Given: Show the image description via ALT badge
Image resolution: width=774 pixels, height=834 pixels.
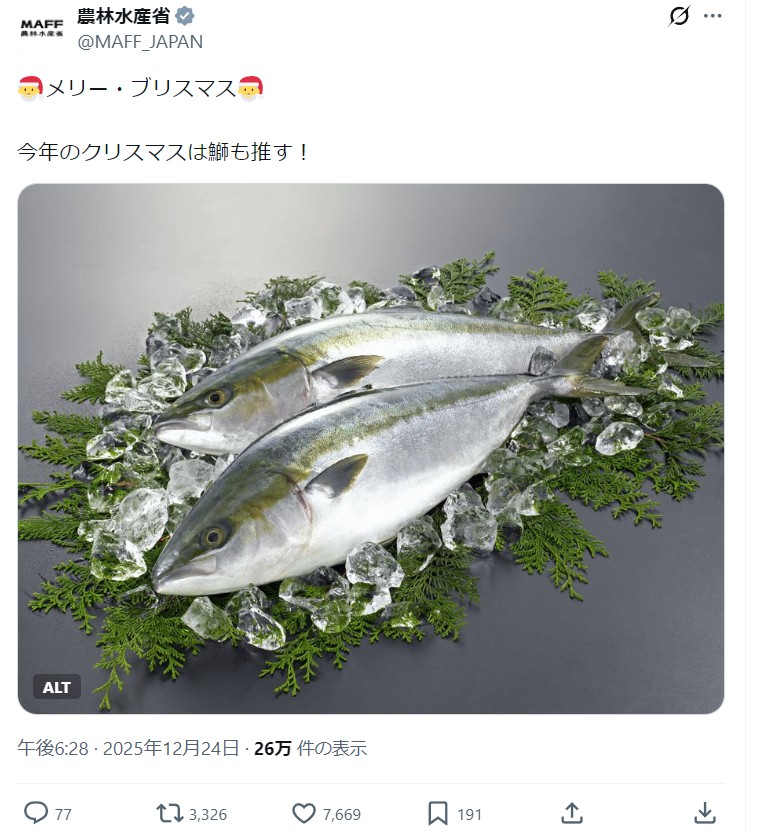Looking at the screenshot, I should tap(57, 687).
